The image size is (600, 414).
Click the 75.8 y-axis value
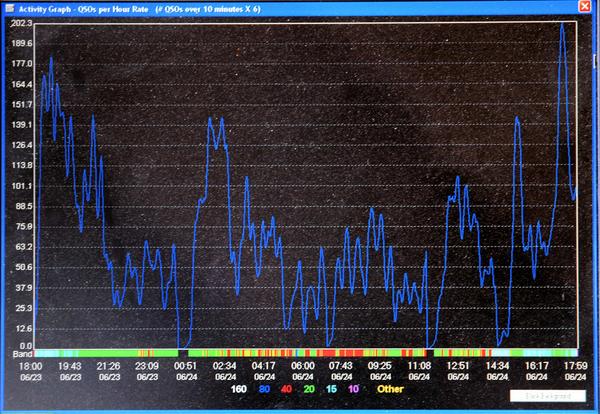tap(23, 227)
